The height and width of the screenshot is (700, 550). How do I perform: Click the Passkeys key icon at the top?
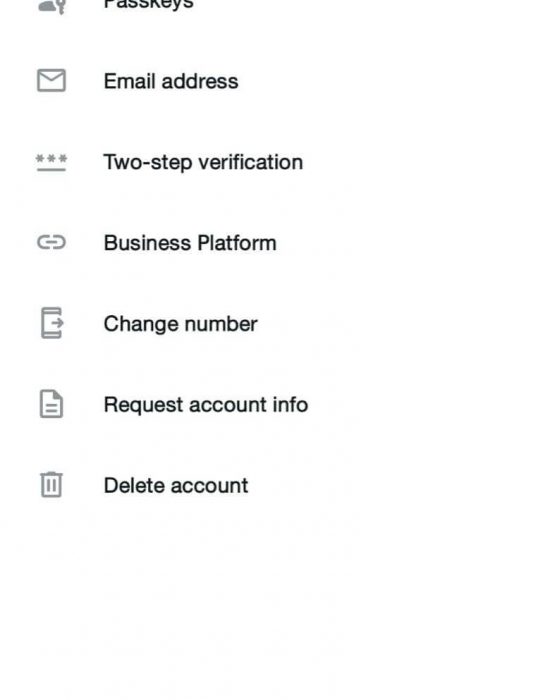click(x=52, y=6)
